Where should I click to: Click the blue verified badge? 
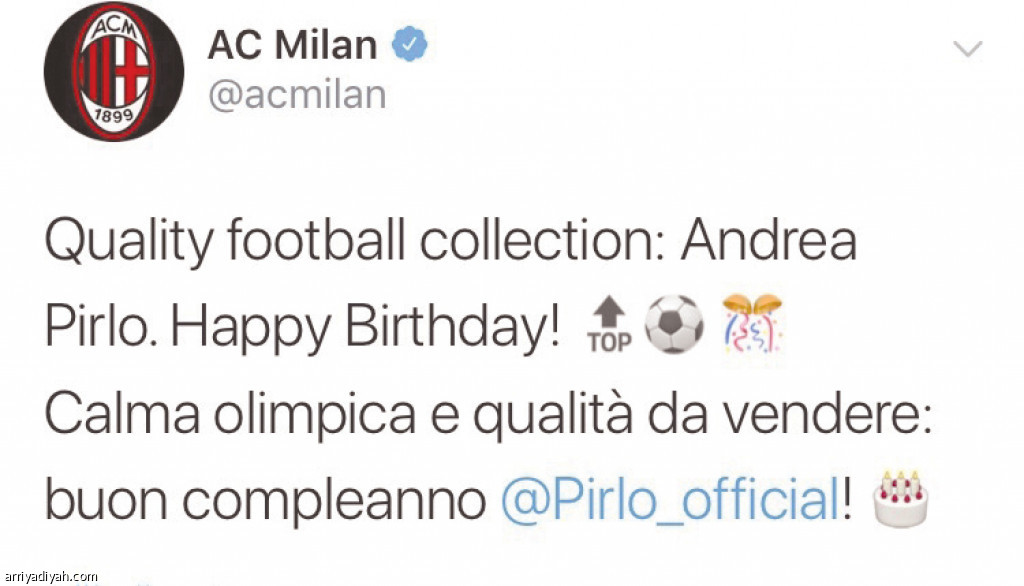[x=409, y=44]
